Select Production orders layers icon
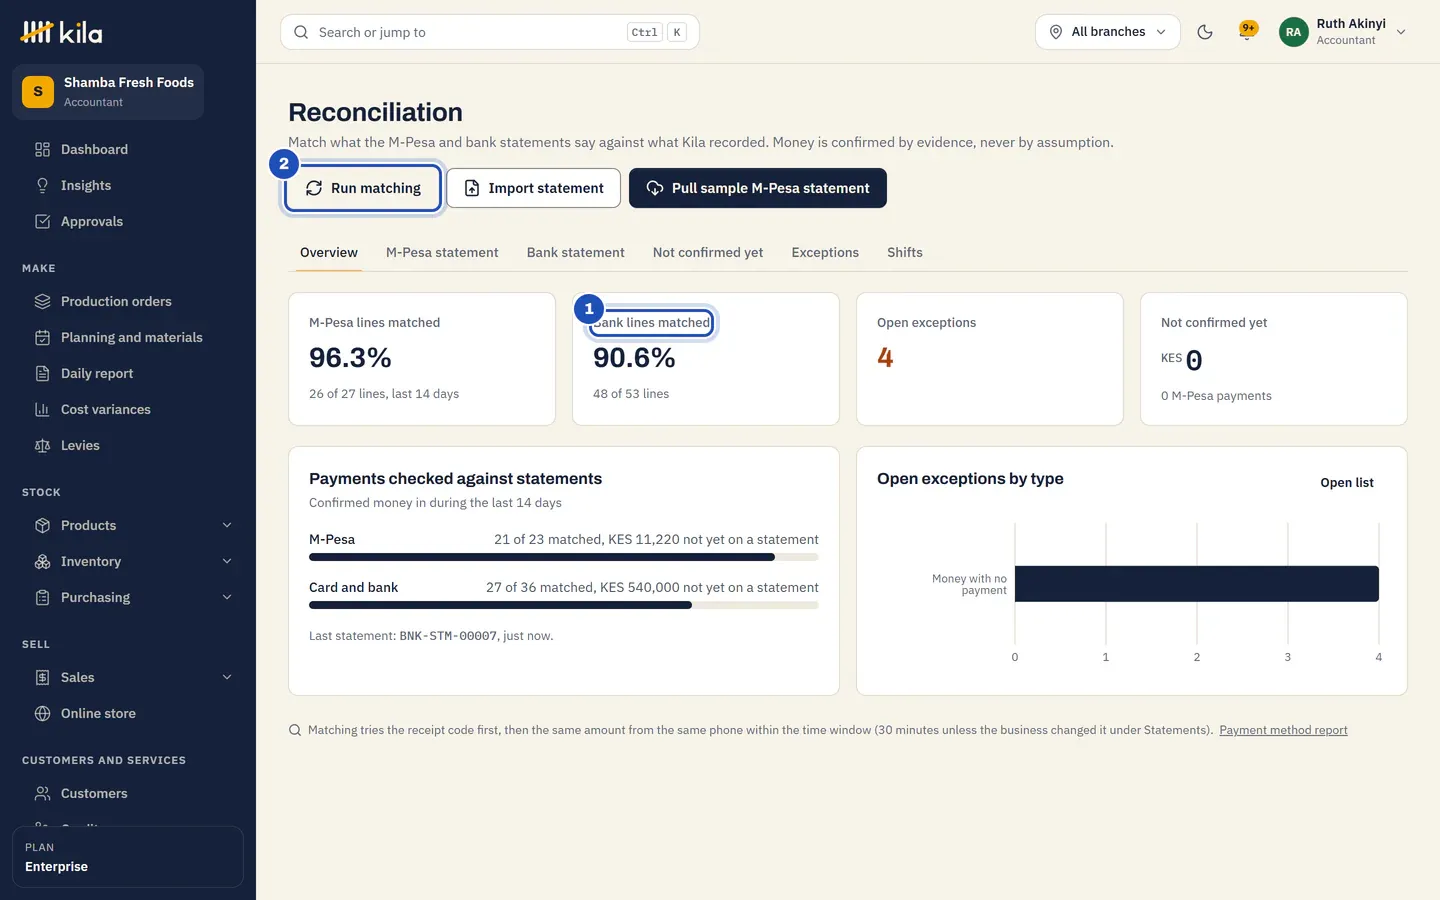The height and width of the screenshot is (900, 1440). pyautogui.click(x=42, y=301)
